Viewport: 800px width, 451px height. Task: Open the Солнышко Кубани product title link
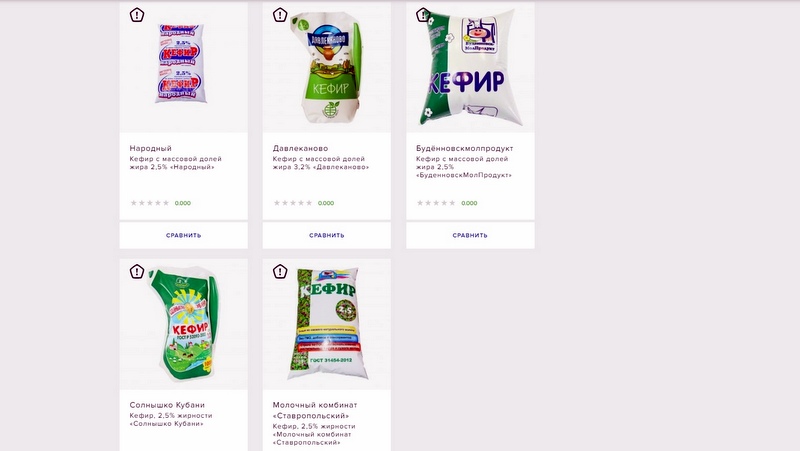coord(167,405)
